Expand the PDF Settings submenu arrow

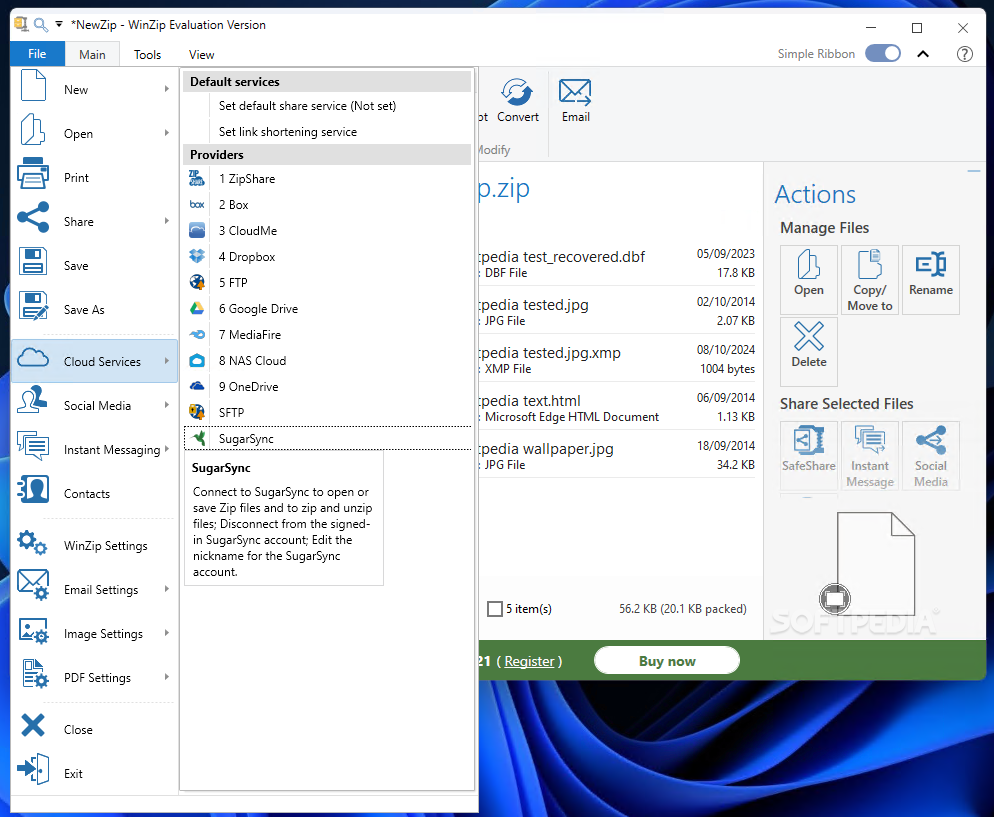point(167,677)
